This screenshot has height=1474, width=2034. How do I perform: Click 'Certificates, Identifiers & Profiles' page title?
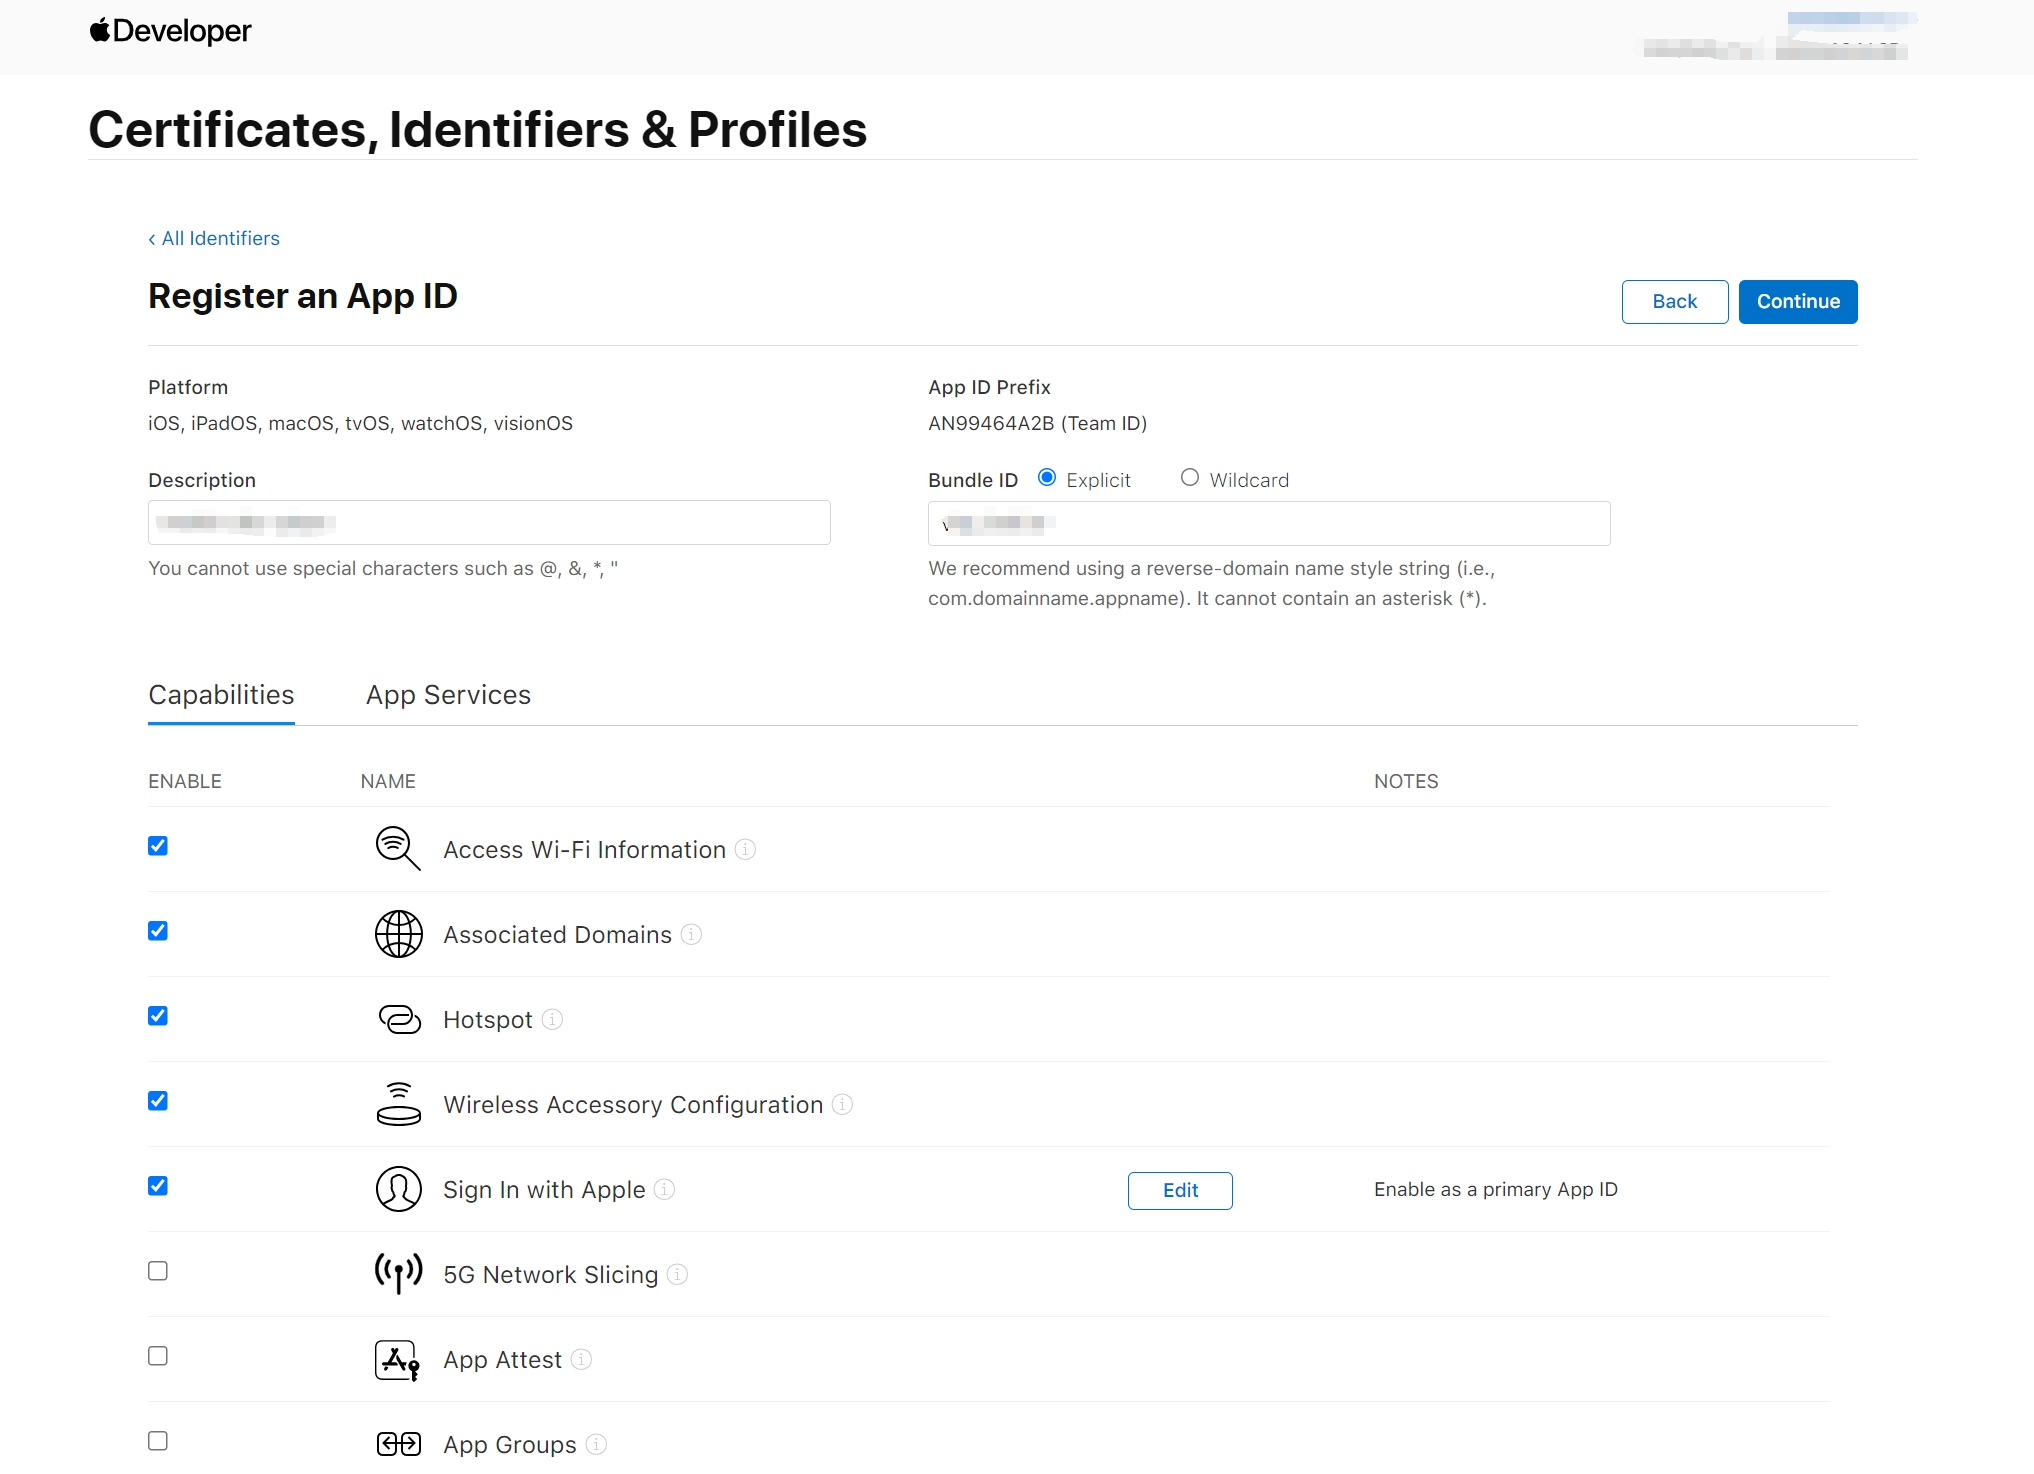(x=478, y=130)
